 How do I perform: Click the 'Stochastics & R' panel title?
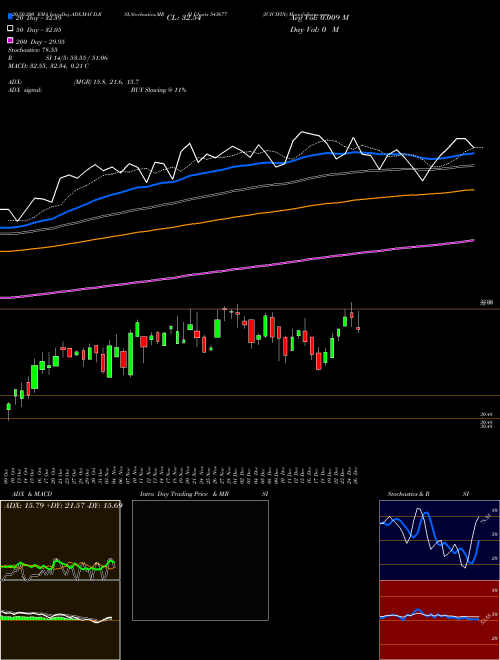click(x=408, y=494)
